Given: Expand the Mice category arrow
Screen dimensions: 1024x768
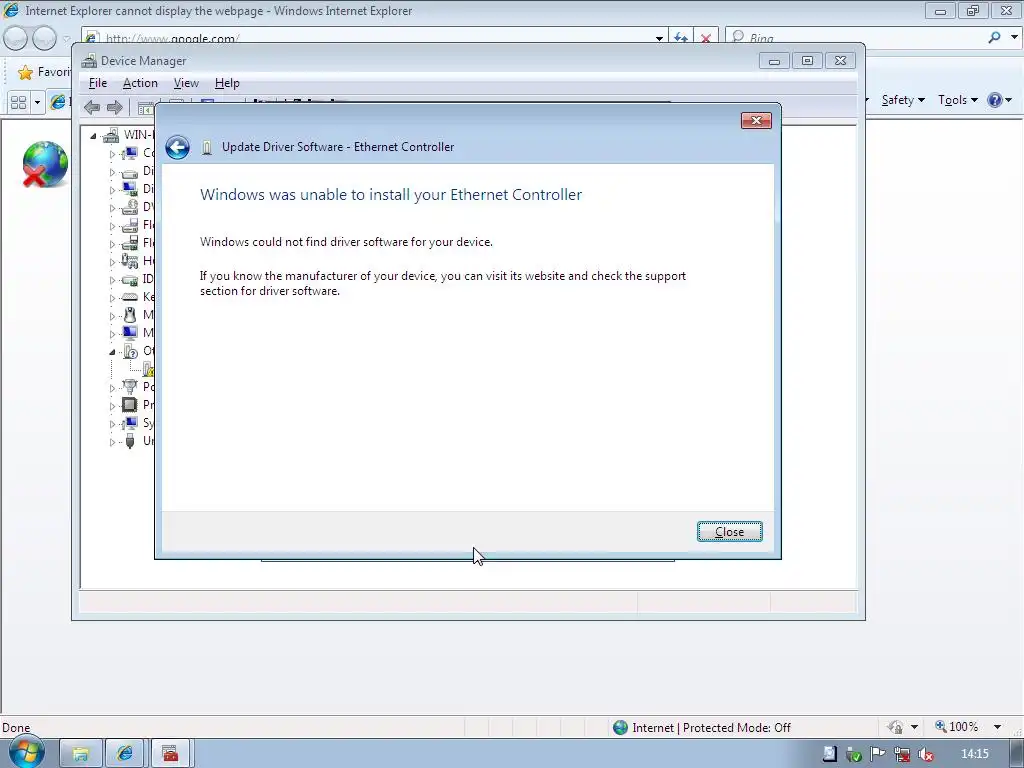Looking at the screenshot, I should [112, 316].
